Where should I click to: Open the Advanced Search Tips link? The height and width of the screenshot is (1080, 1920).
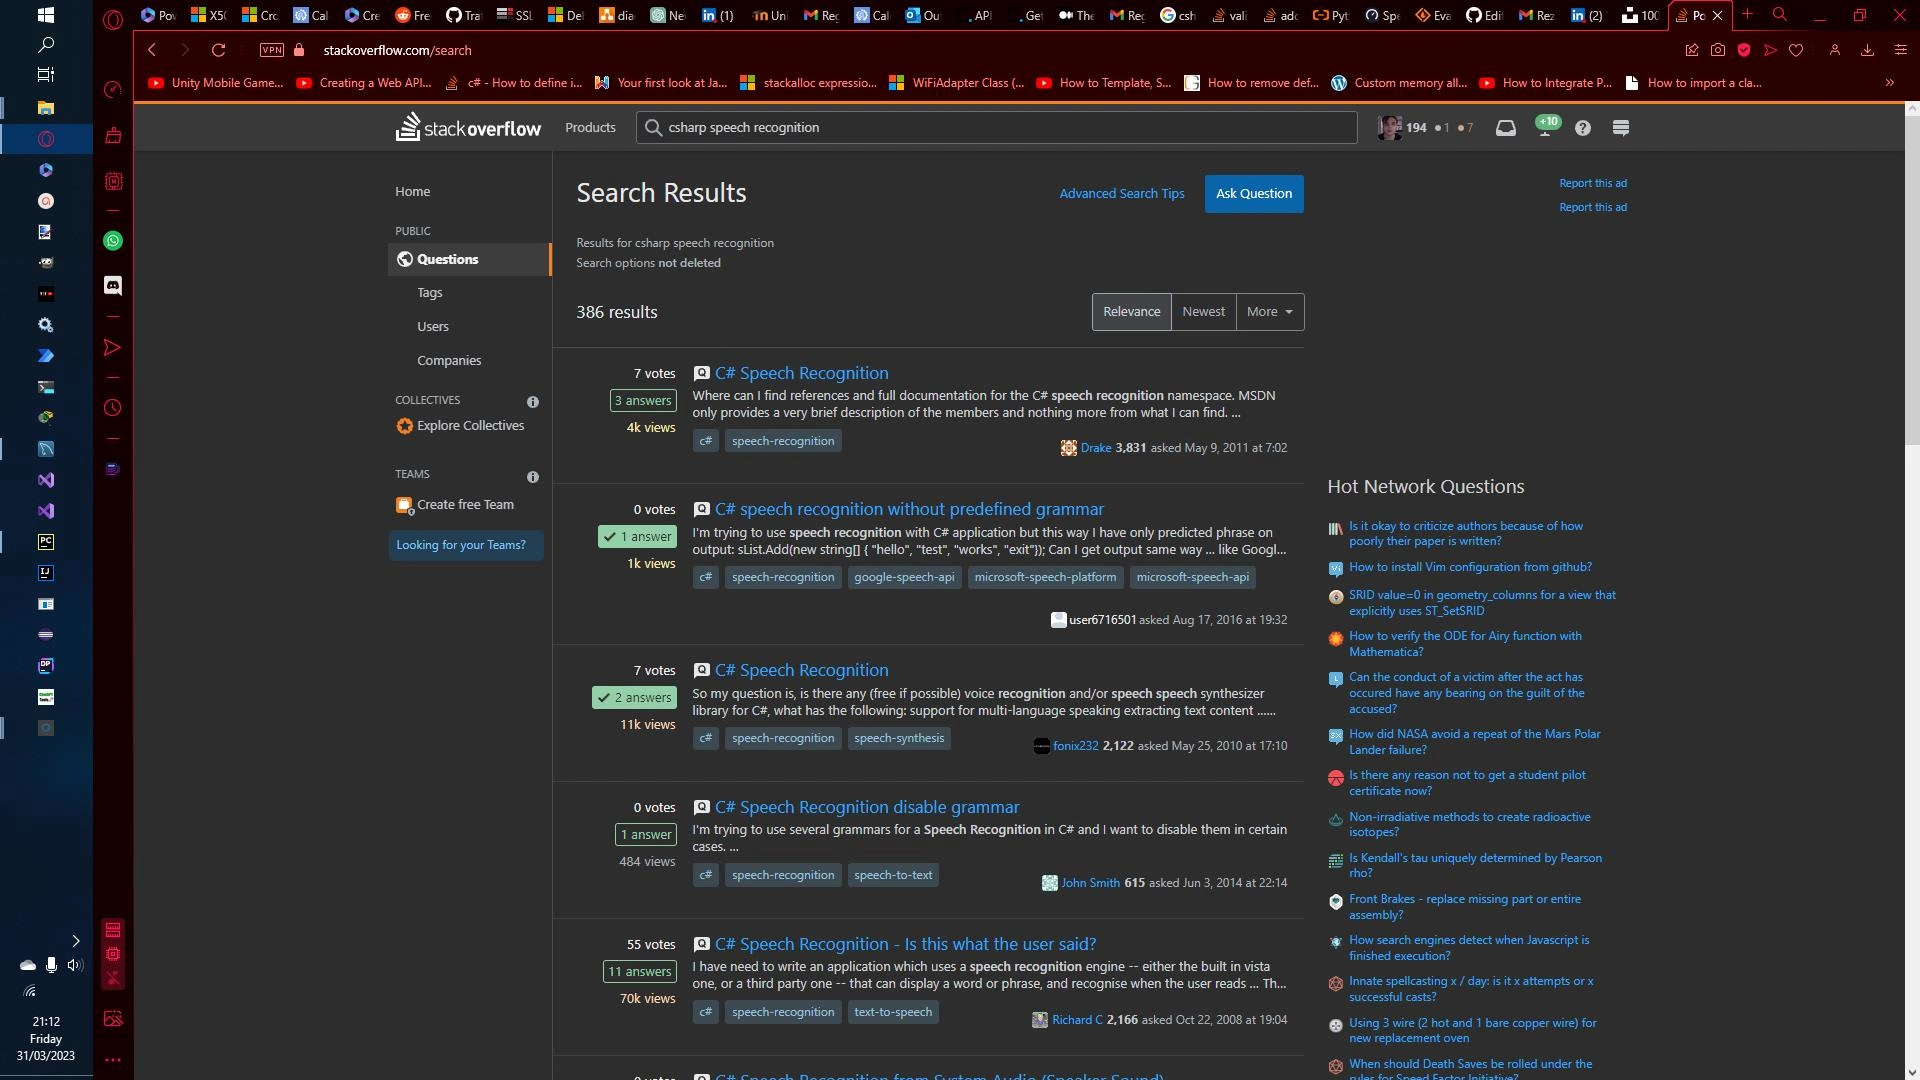point(1121,194)
